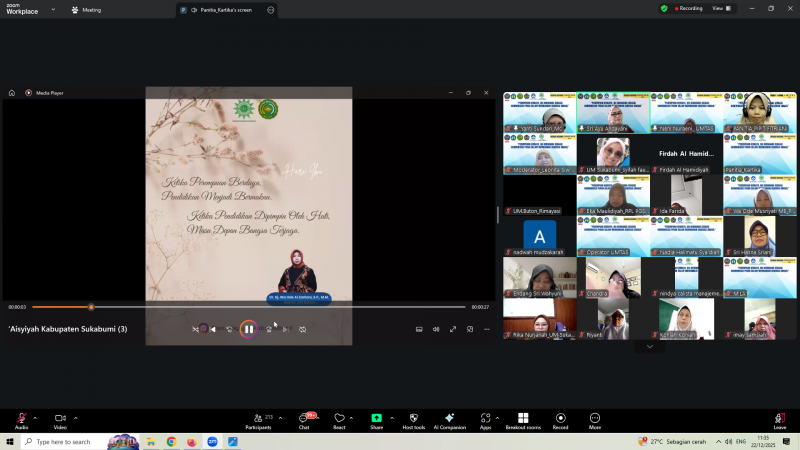Pause the Media Player video
This screenshot has height=450, width=800.
[248, 329]
